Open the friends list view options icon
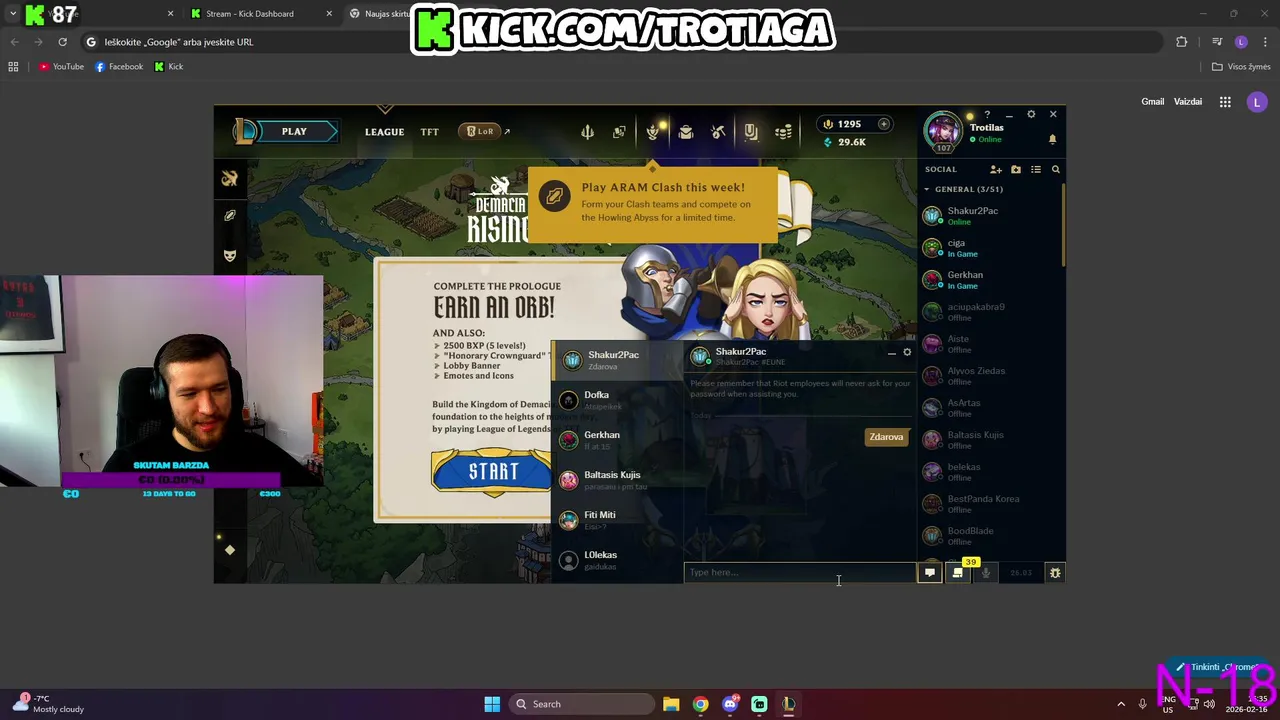 tap(1036, 170)
